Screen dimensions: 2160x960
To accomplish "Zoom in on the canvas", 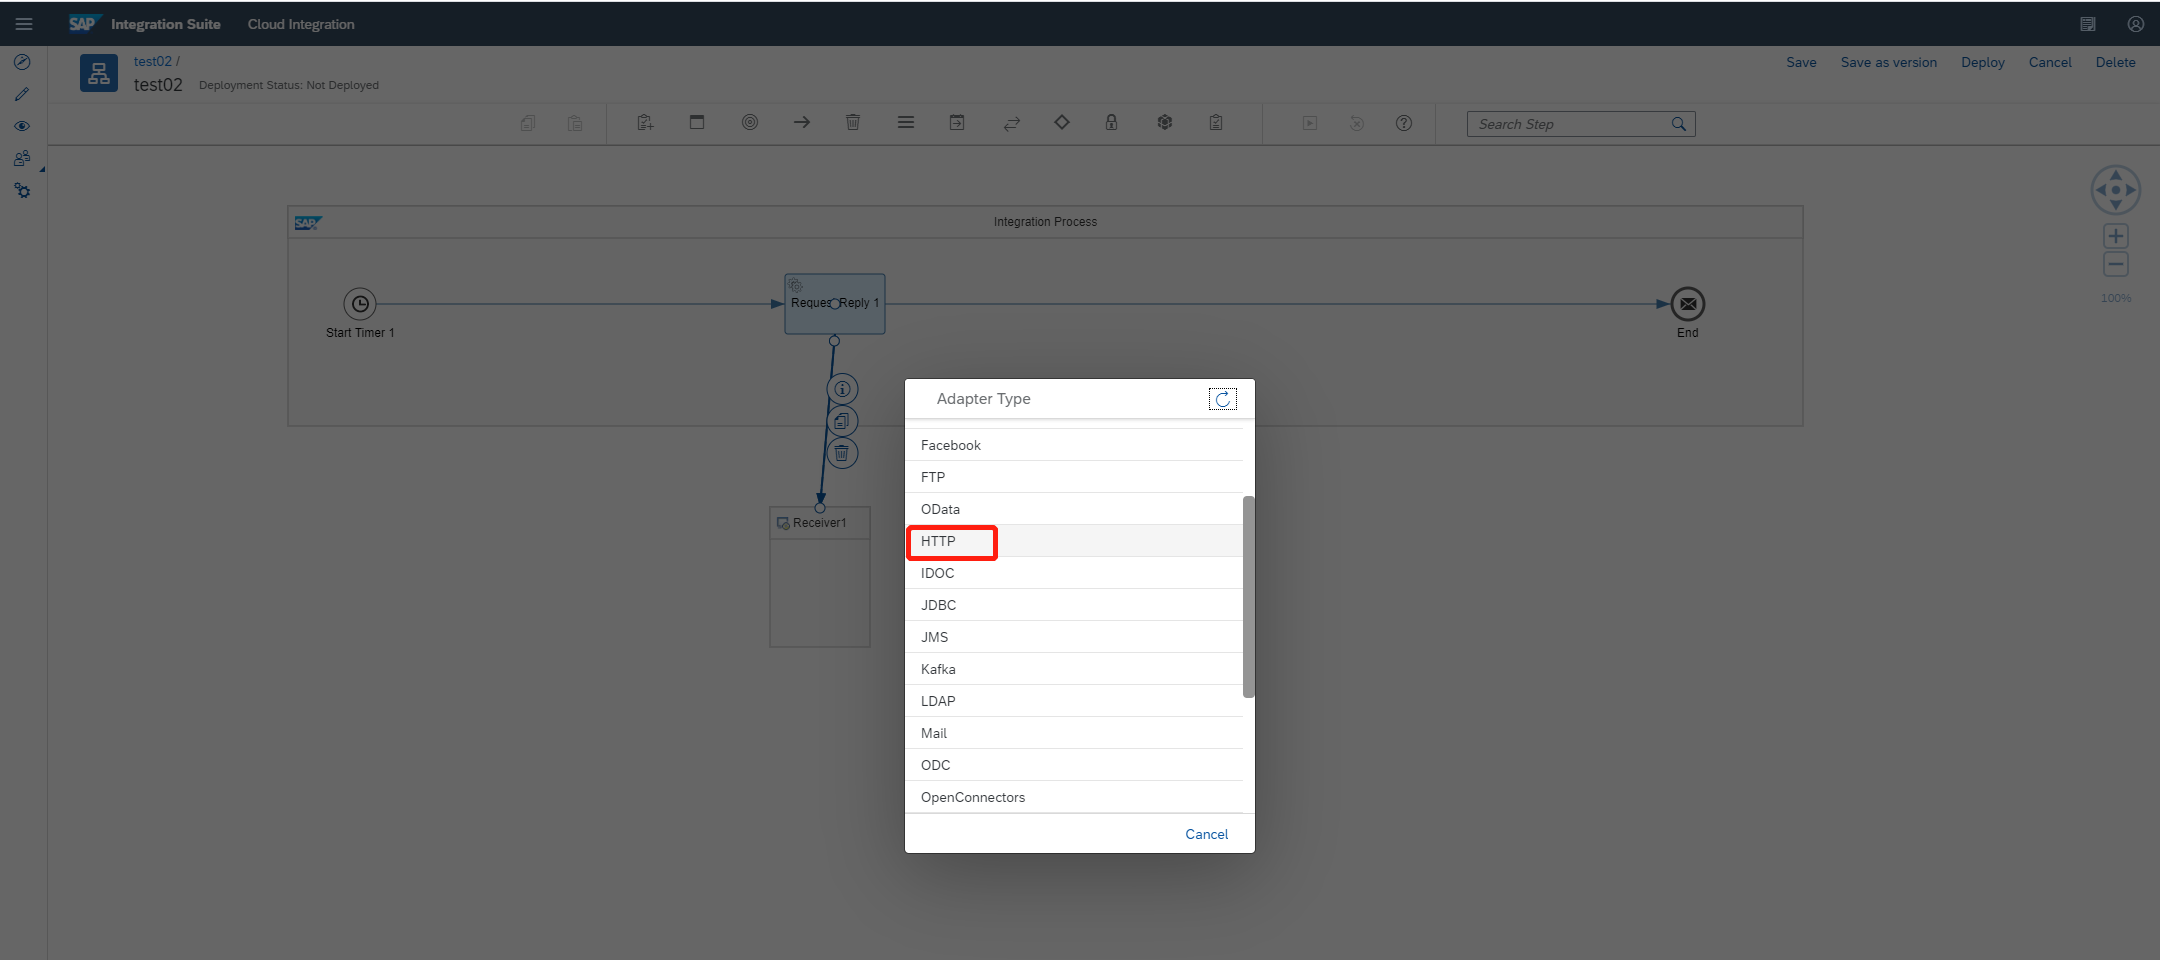I will [x=2116, y=236].
